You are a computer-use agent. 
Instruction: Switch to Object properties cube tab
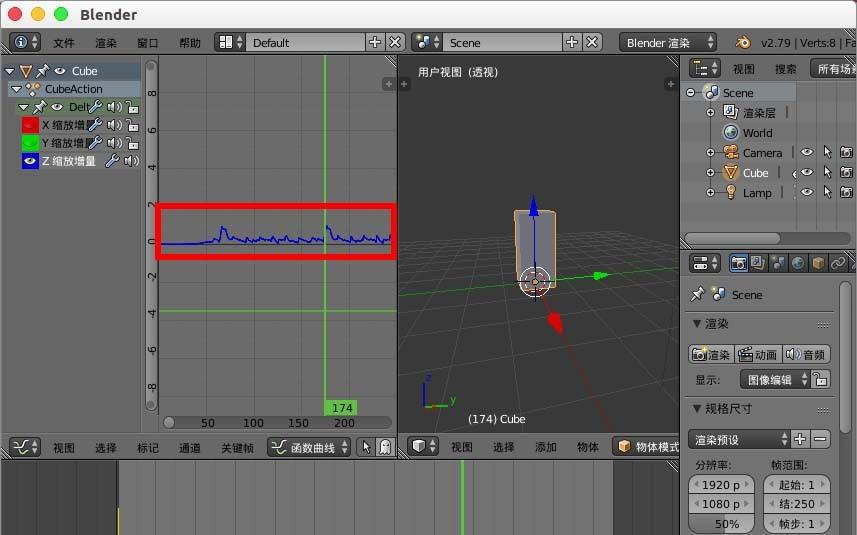pos(818,263)
